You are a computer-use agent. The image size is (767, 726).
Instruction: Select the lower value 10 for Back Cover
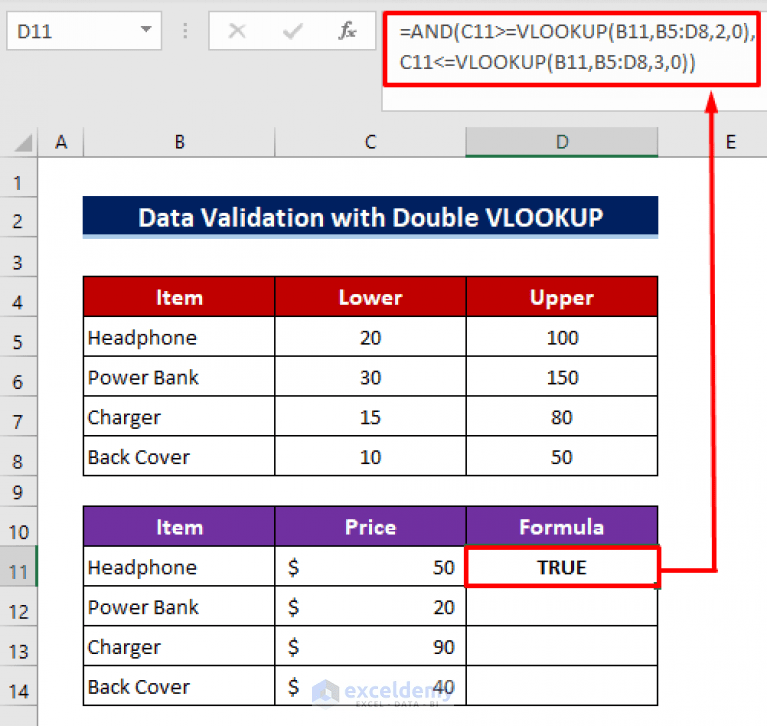point(370,456)
